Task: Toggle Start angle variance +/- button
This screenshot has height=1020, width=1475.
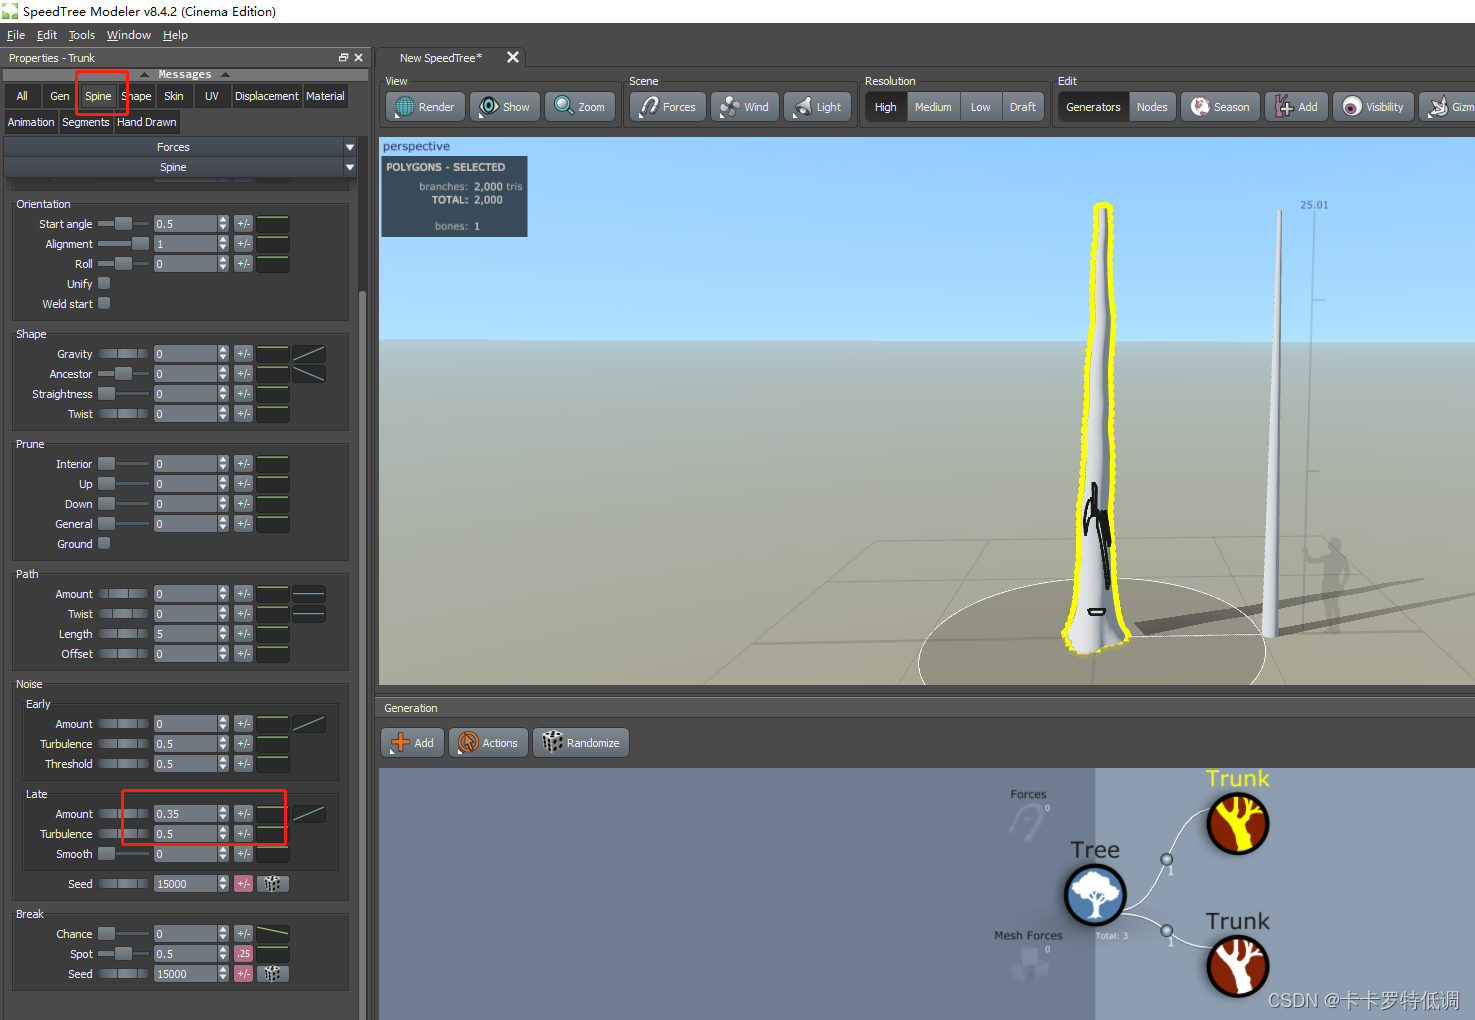Action: point(243,224)
